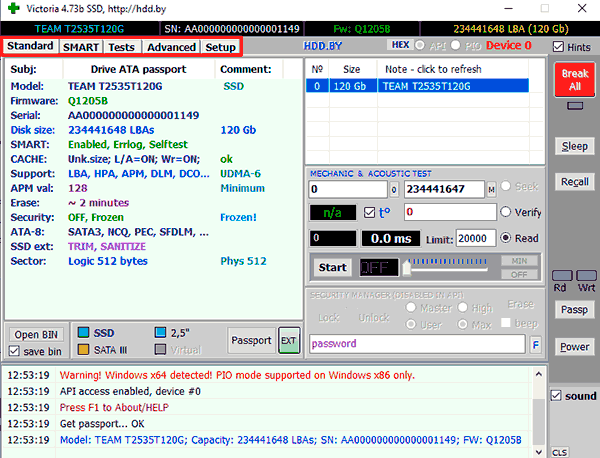Select the Master radio button

tap(411, 307)
